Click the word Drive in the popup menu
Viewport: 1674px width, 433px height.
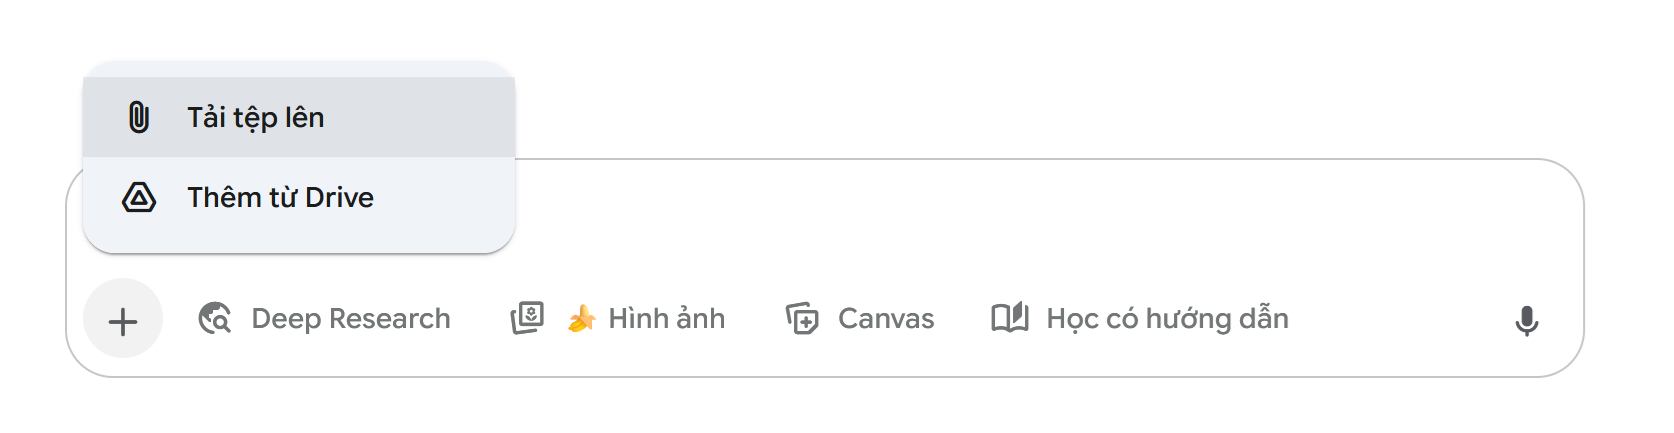[x=339, y=198]
